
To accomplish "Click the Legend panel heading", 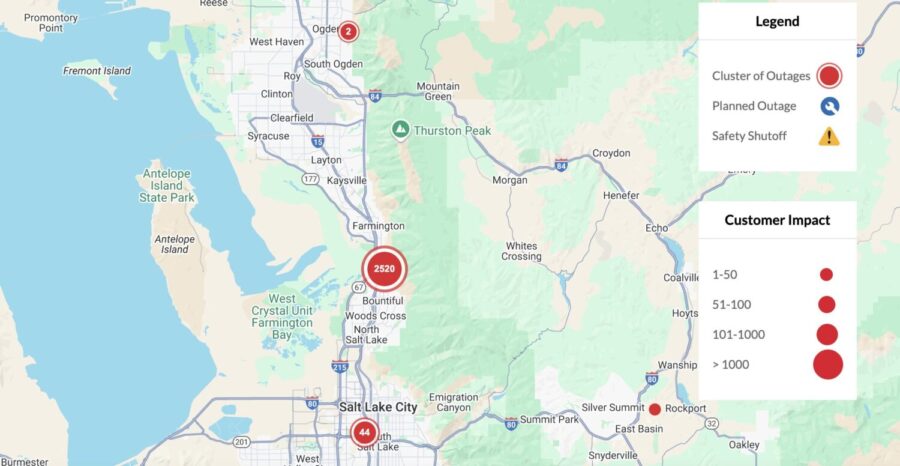I will tap(777, 22).
